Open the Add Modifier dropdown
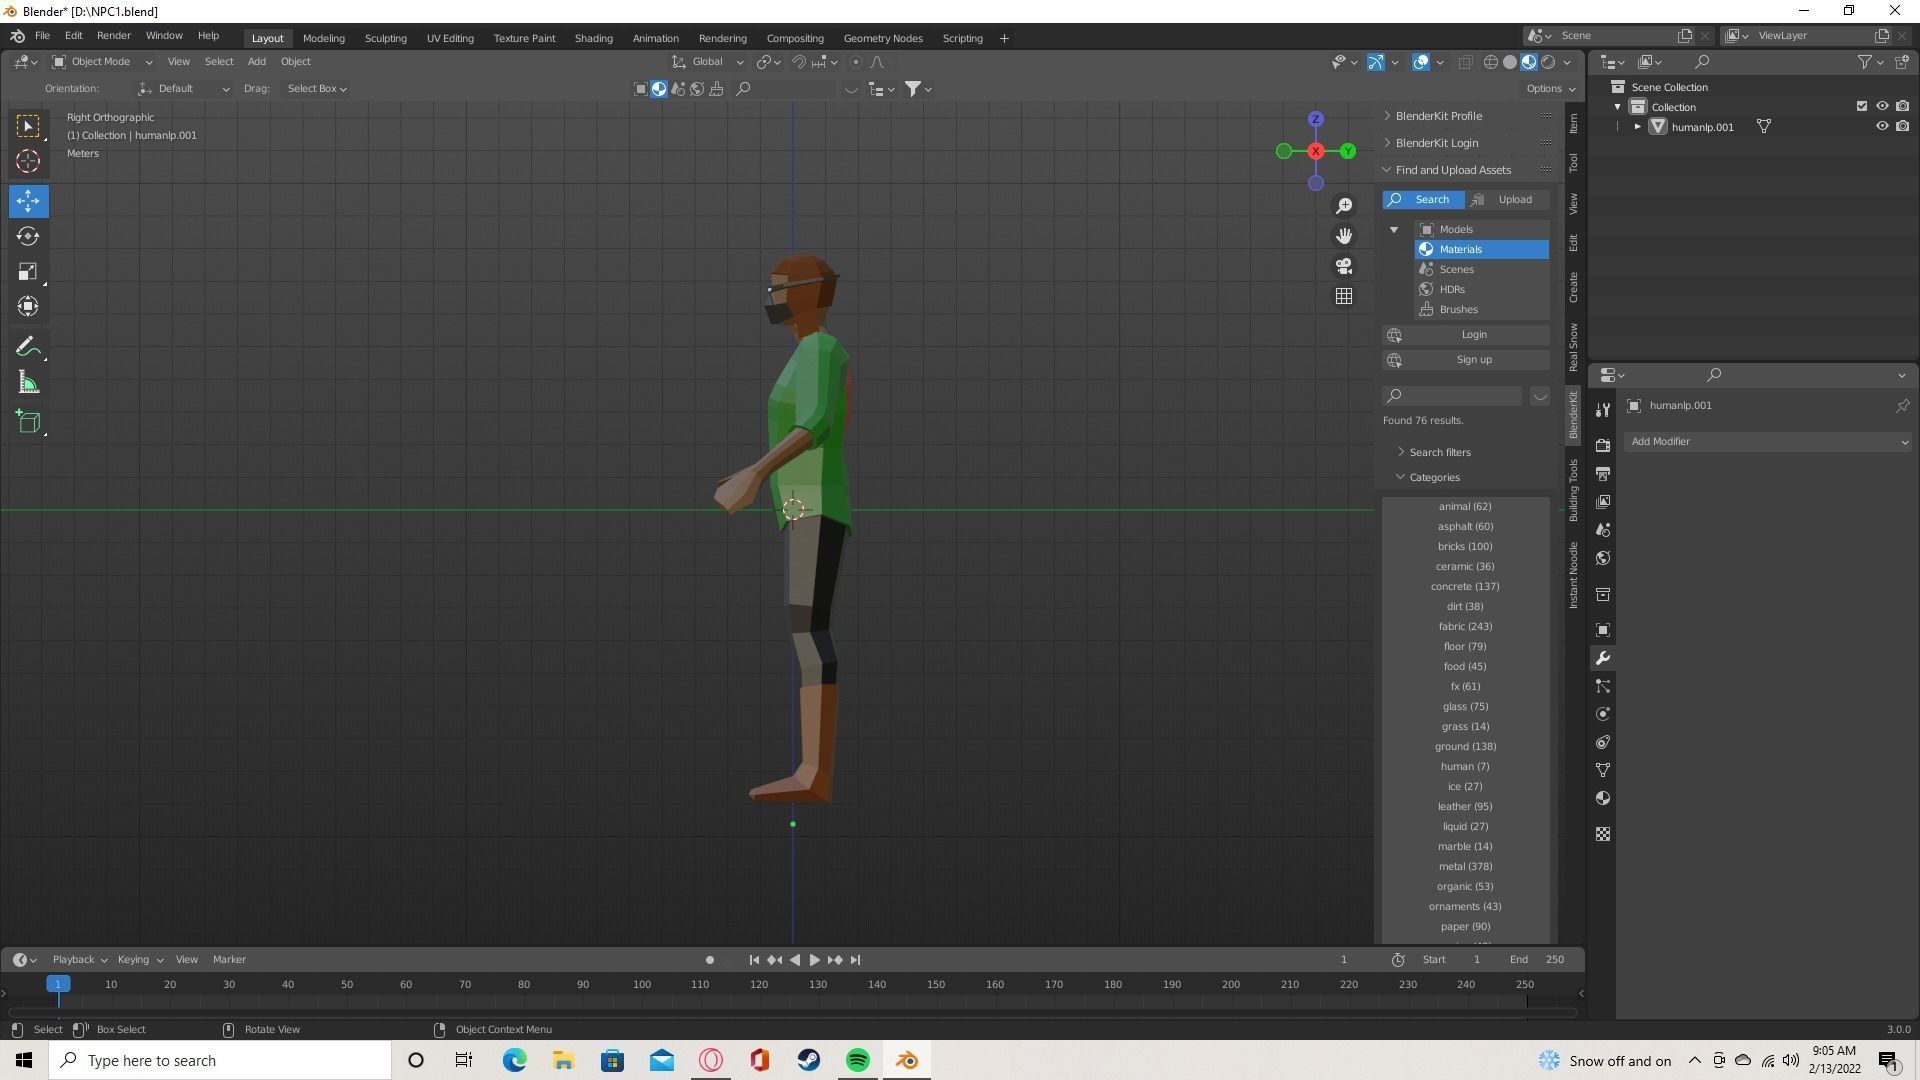 tap(1768, 442)
